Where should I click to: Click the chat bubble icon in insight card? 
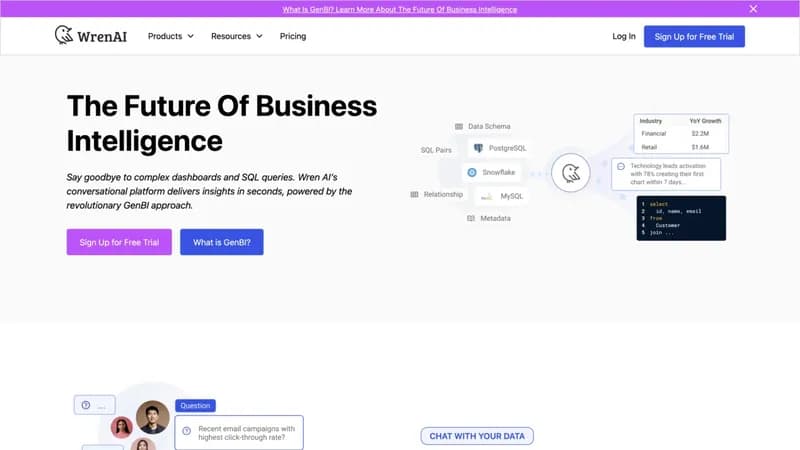click(621, 166)
